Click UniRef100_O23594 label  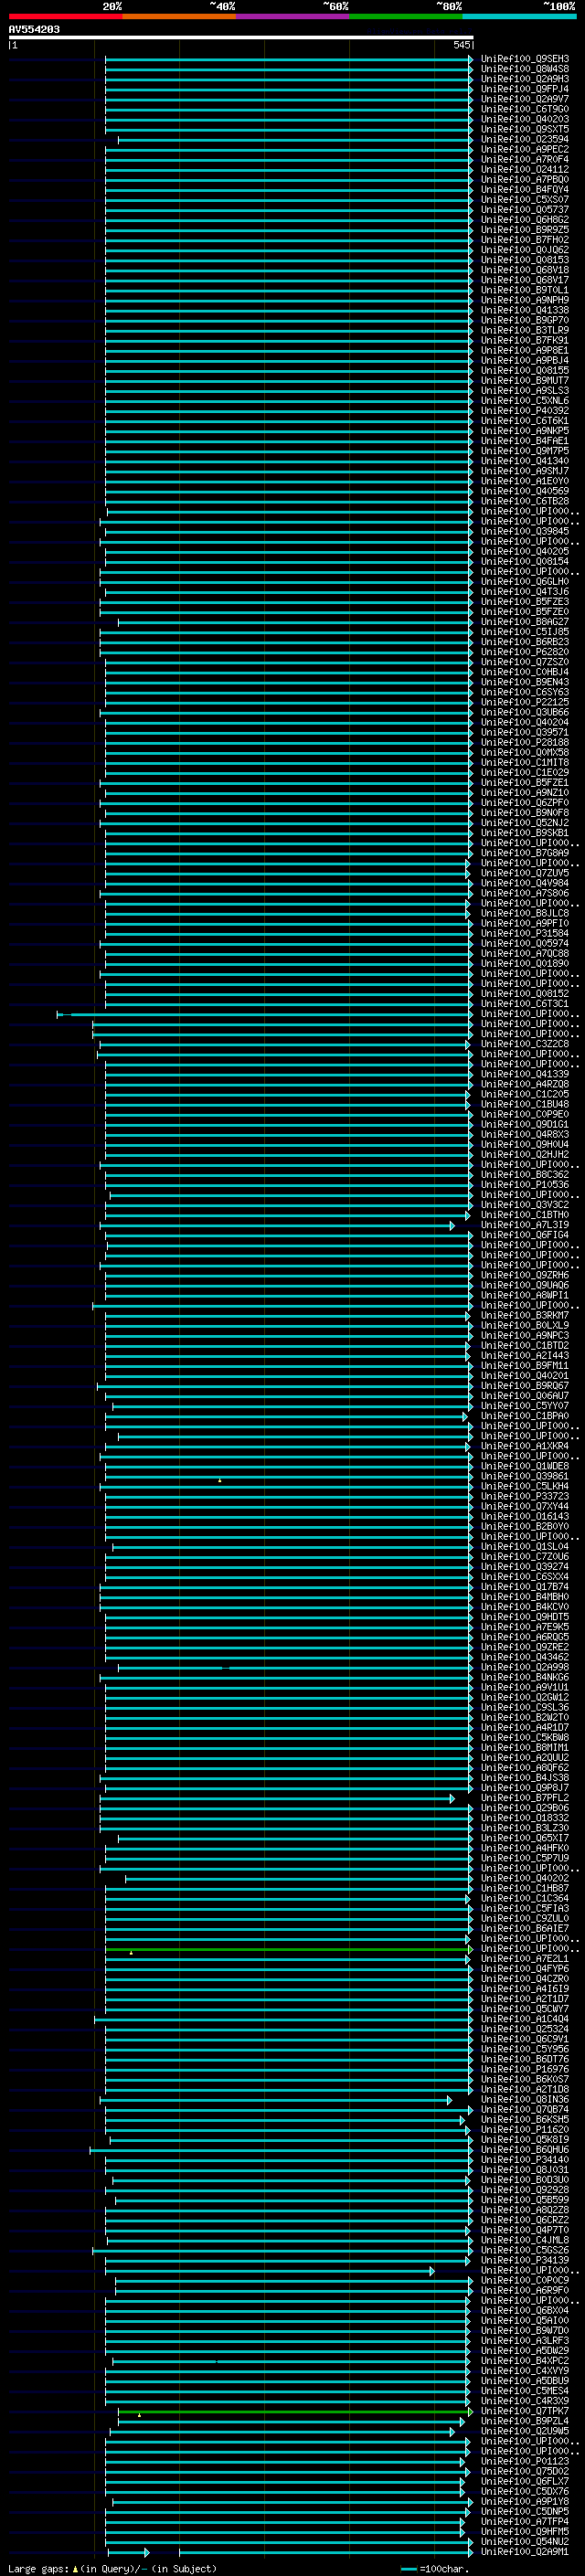pyautogui.click(x=525, y=139)
